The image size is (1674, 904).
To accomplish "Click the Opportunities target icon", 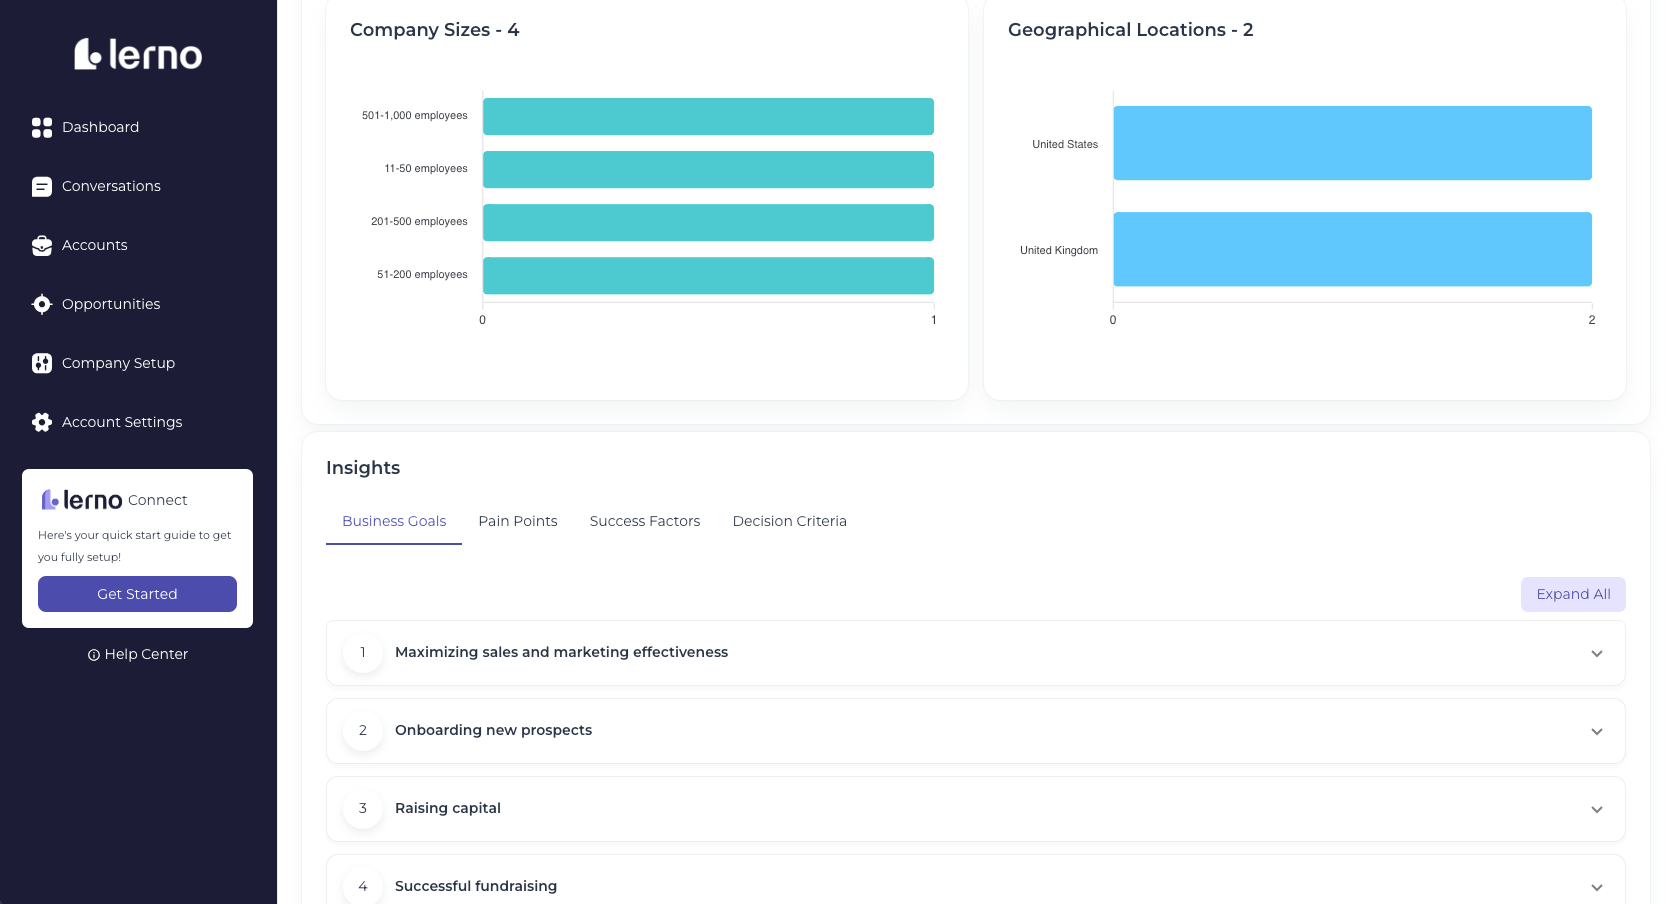I will click(42, 305).
